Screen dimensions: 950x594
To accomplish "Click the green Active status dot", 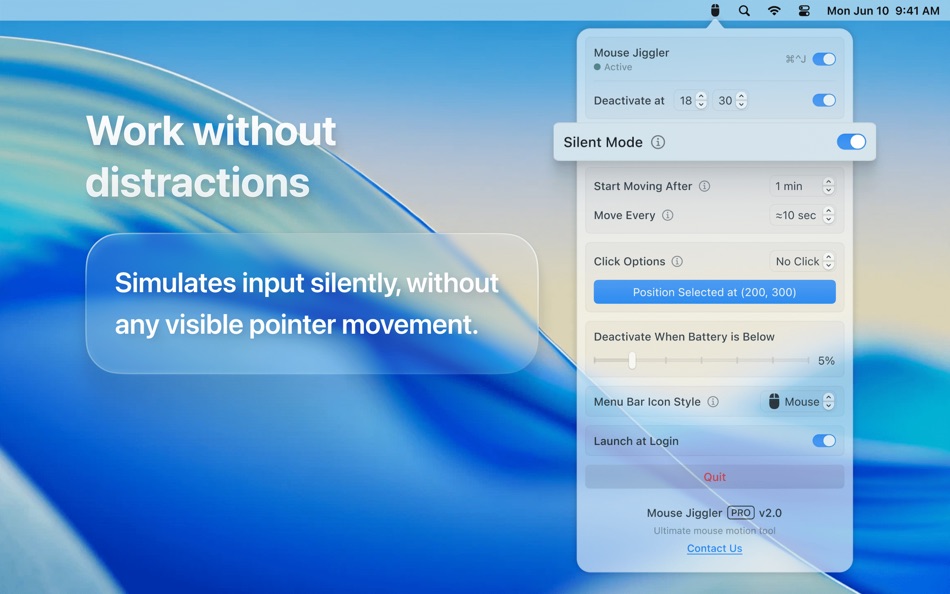I will [x=597, y=67].
